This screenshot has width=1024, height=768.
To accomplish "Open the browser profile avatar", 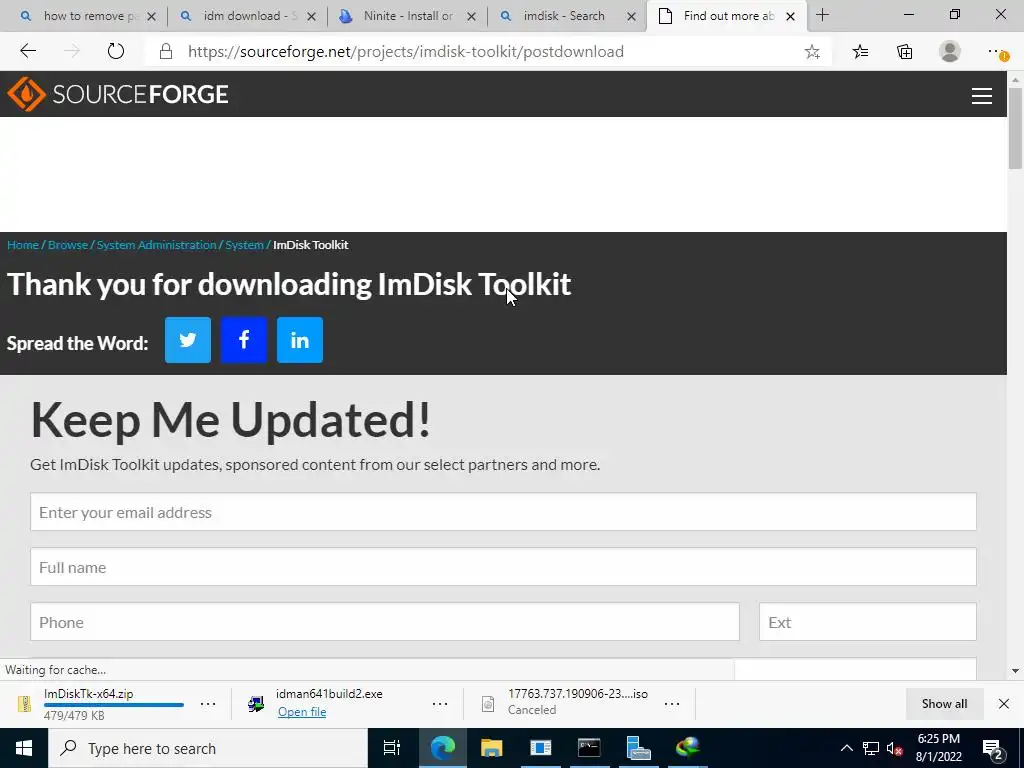I will click(950, 51).
